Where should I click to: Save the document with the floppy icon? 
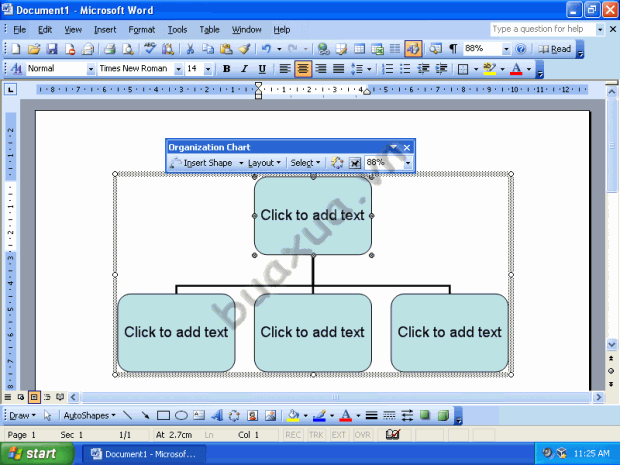pos(52,49)
